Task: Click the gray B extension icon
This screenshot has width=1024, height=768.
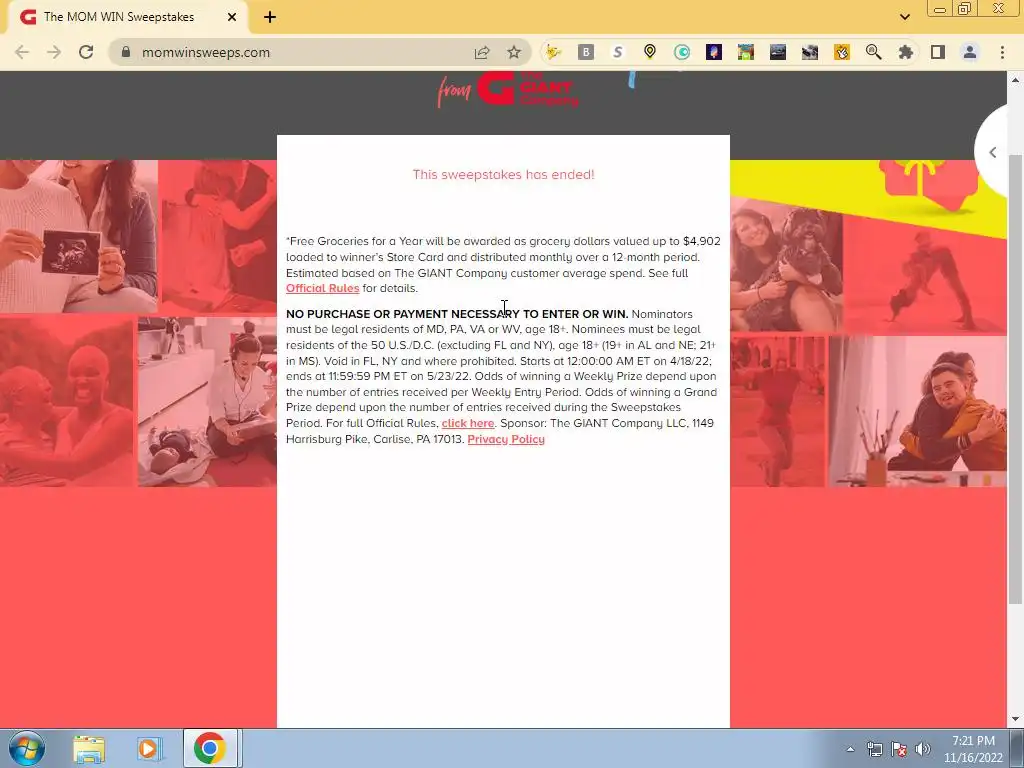Action: [x=586, y=52]
